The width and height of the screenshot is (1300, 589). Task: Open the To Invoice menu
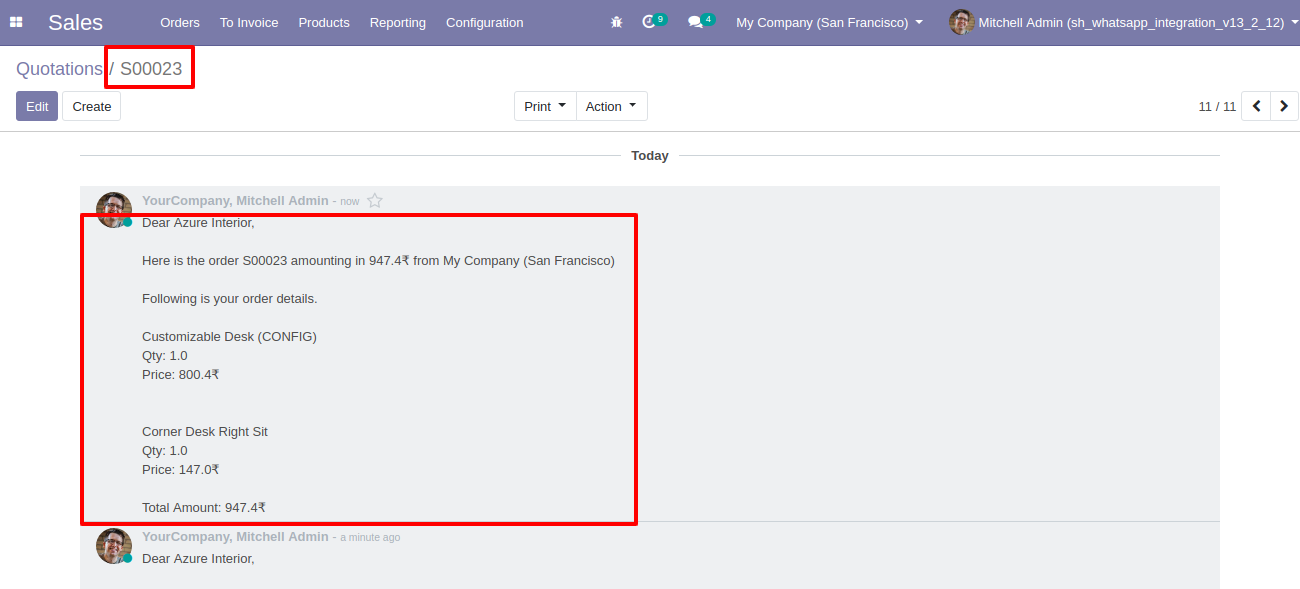coord(249,22)
